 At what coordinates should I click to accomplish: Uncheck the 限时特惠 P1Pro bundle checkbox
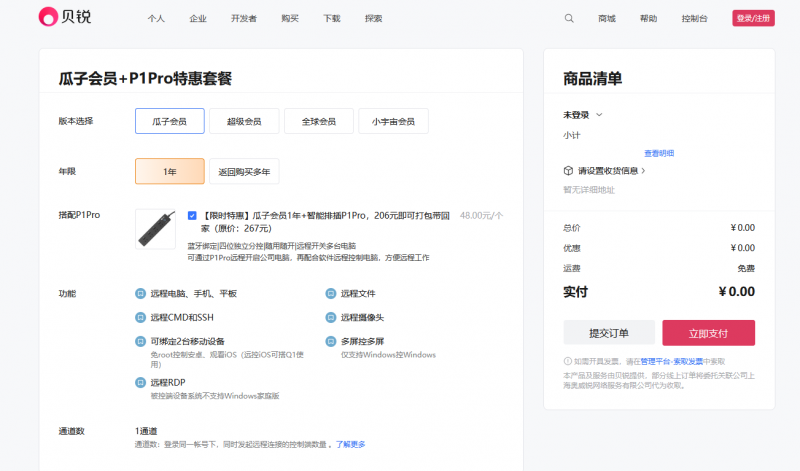coord(192,215)
